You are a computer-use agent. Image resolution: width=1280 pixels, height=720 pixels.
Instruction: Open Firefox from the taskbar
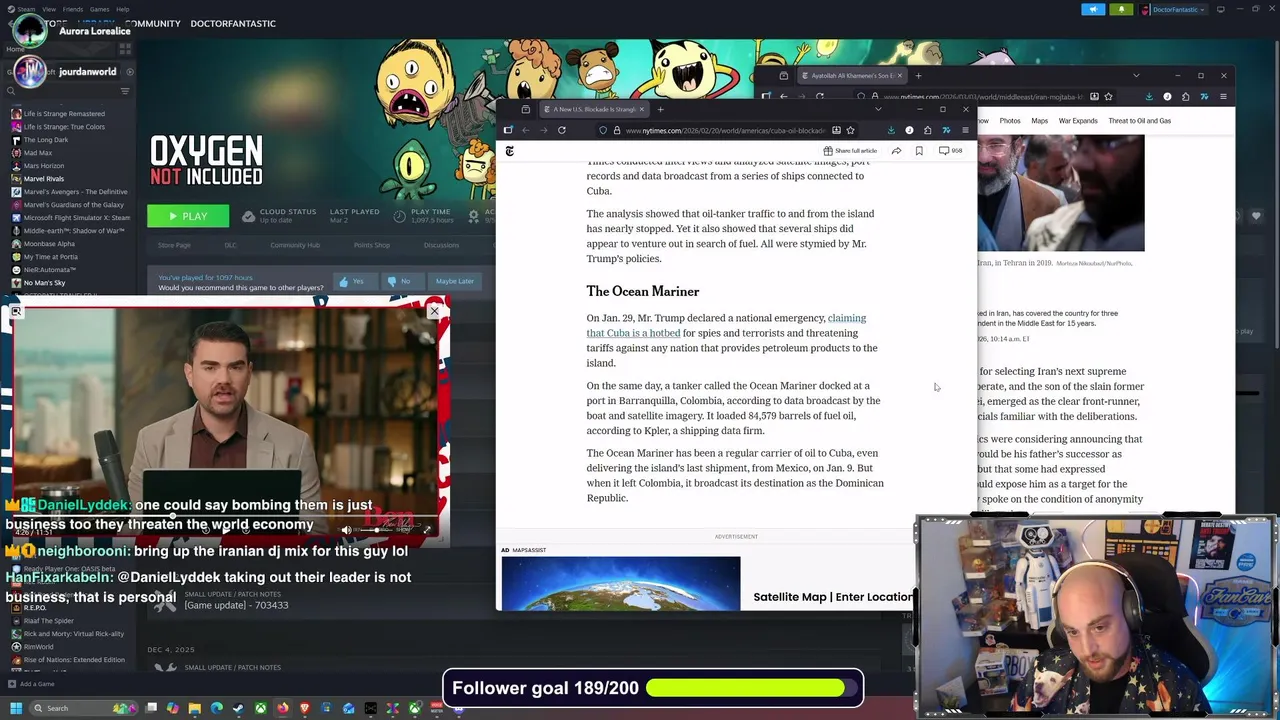point(283,708)
